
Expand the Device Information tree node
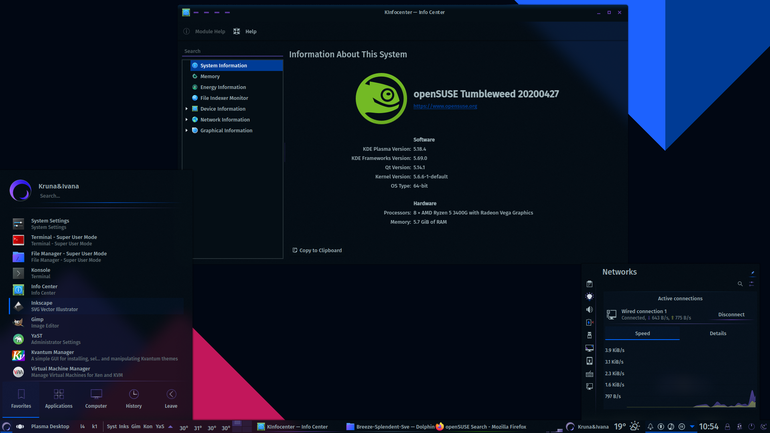pyautogui.click(x=187, y=109)
